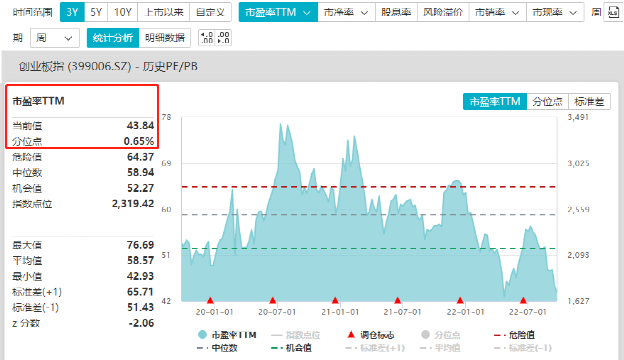Toggle 调仓标志 markers in chart legend
Viewport: 624px width, 360px height.
click(370, 335)
